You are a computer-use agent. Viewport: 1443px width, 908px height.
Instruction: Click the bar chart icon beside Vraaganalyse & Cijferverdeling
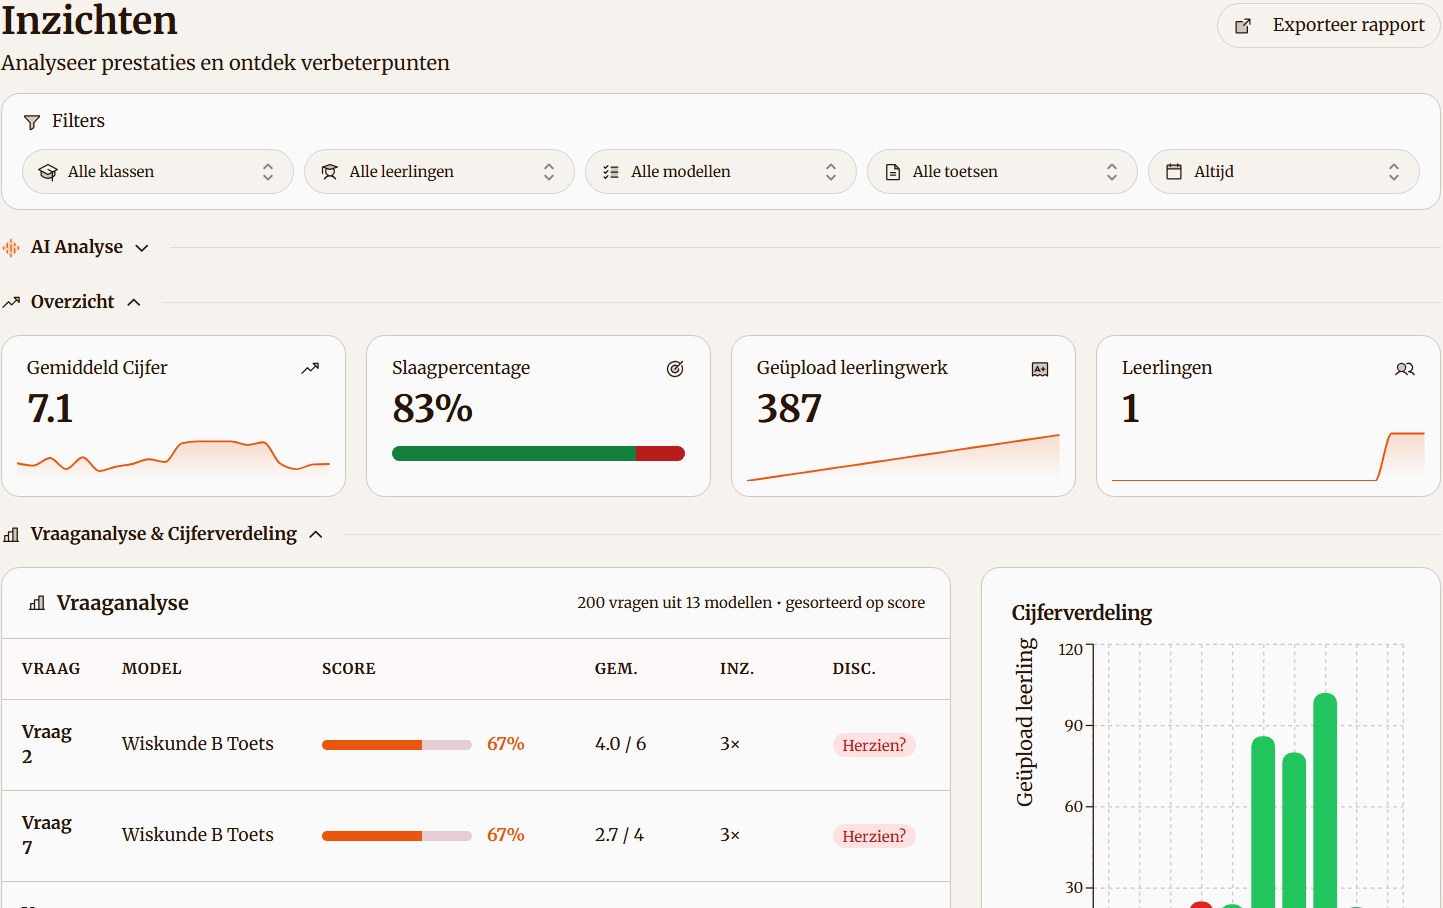11,535
